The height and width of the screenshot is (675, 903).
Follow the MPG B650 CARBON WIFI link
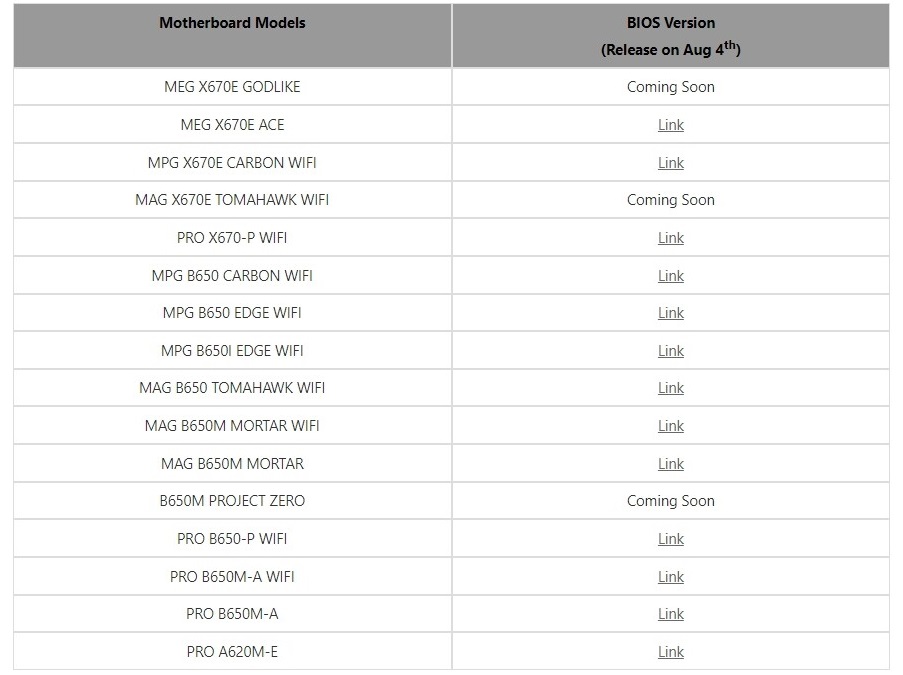[670, 276]
